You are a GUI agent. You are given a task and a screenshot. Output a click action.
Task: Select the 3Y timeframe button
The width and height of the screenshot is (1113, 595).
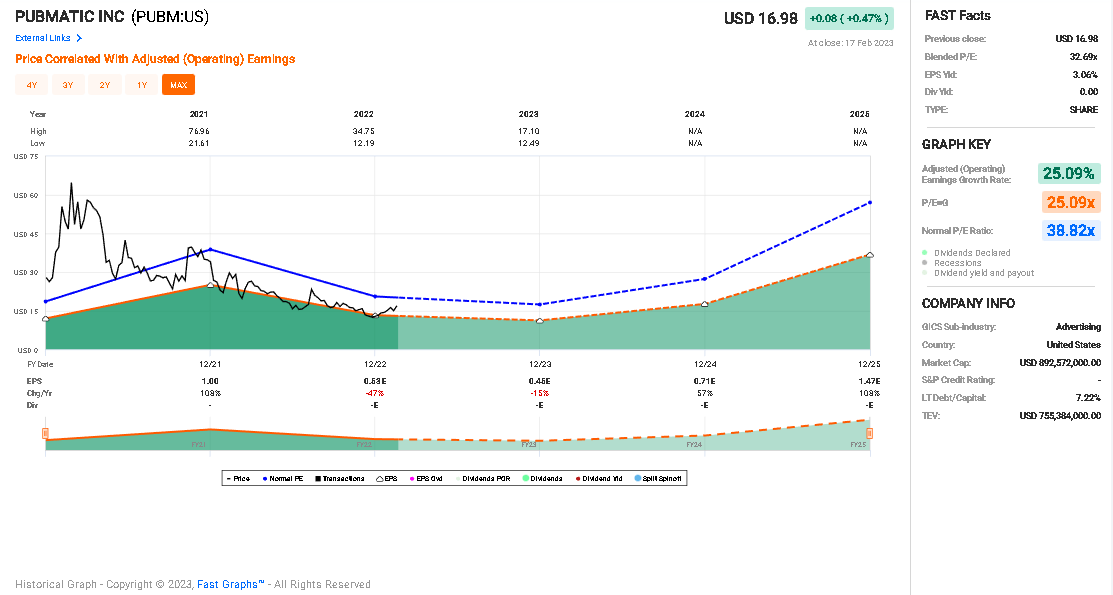coord(67,84)
